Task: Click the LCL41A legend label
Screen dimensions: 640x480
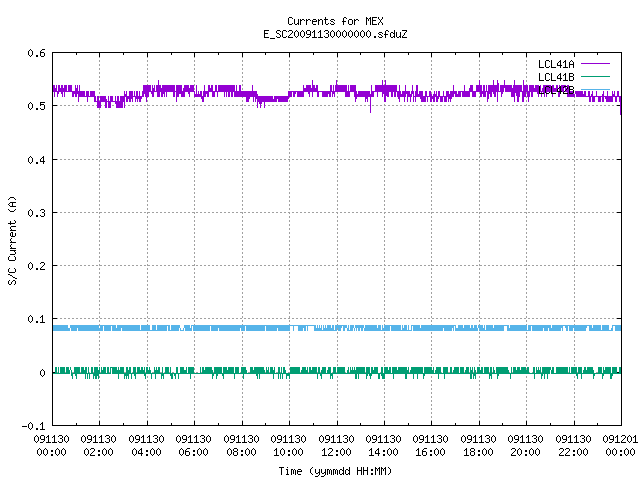Action: [x=556, y=64]
